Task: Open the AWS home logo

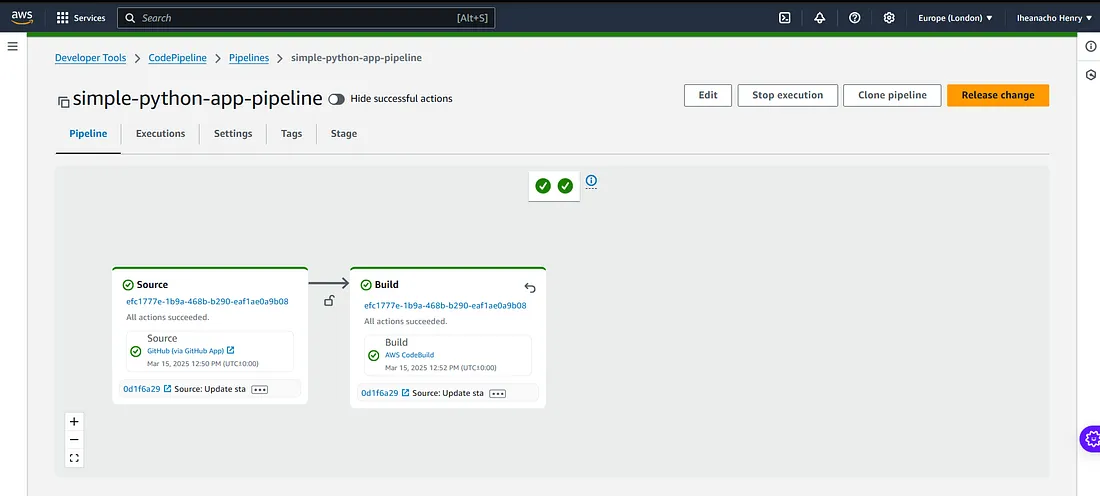Action: click(x=22, y=17)
